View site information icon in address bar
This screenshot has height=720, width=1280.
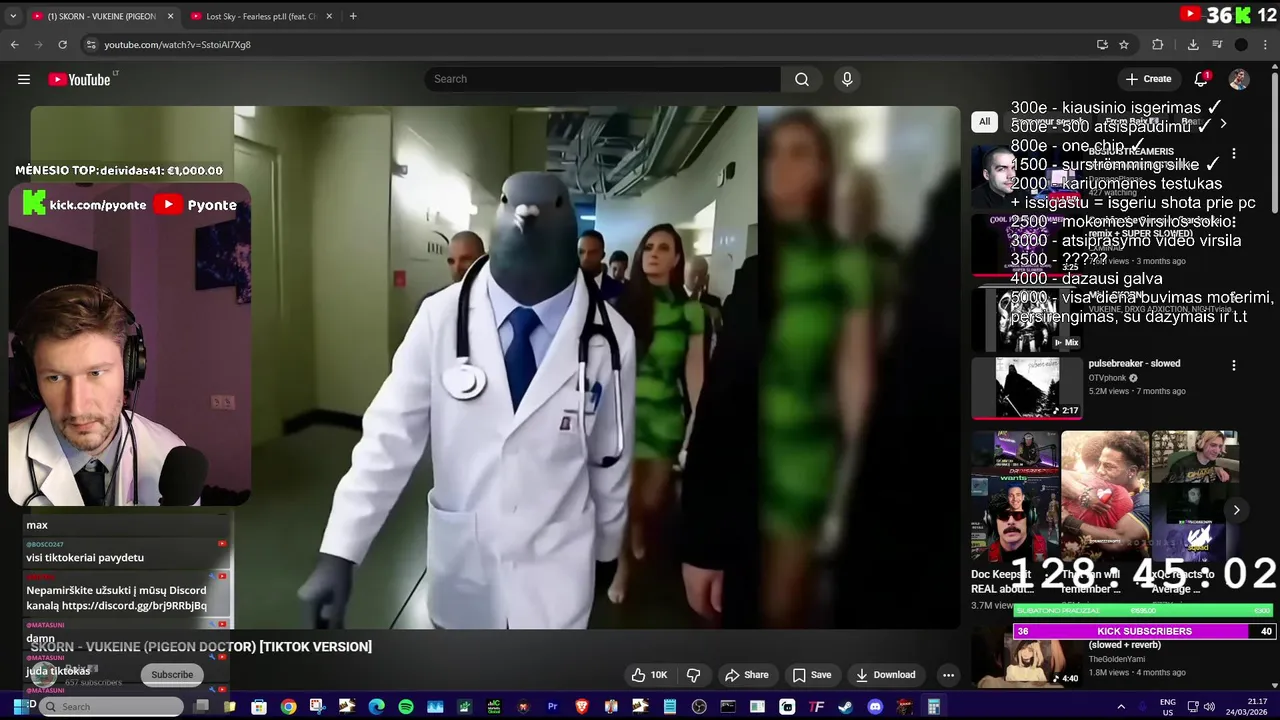pos(91,44)
